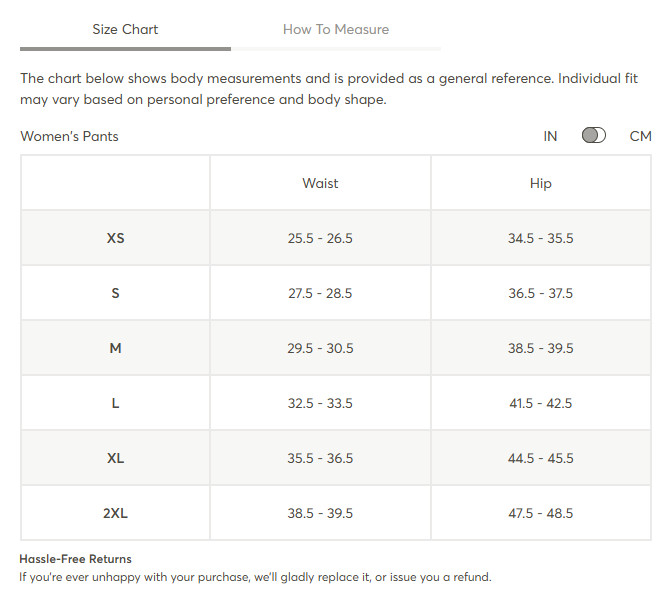Select the Size Chart tab

[125, 29]
